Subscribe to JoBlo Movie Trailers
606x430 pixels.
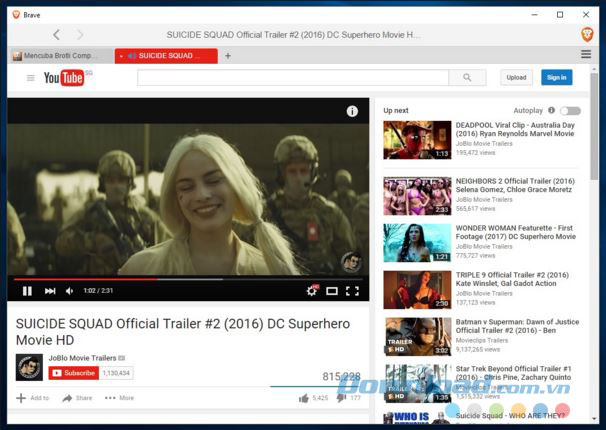pos(74,373)
